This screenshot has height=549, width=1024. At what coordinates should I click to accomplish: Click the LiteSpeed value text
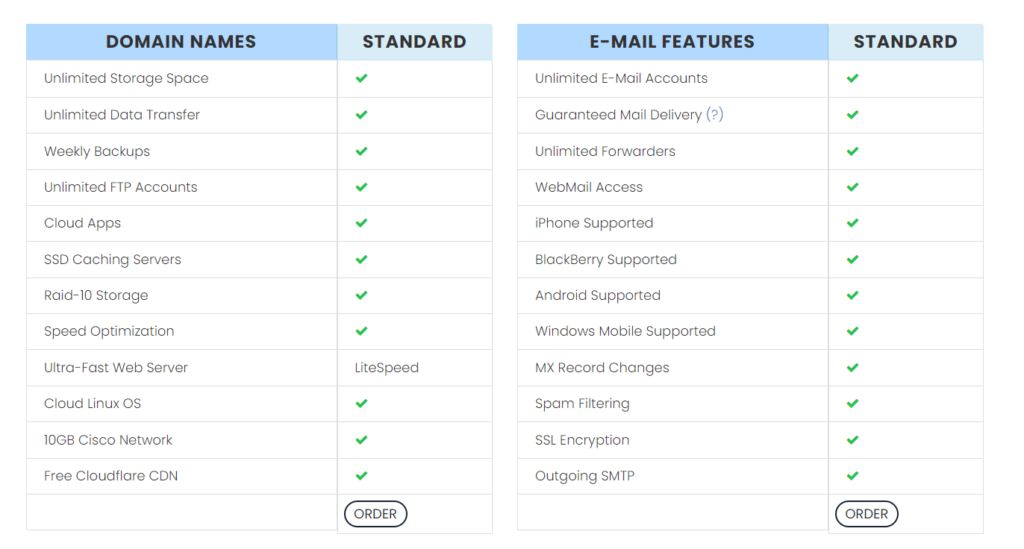coord(386,368)
